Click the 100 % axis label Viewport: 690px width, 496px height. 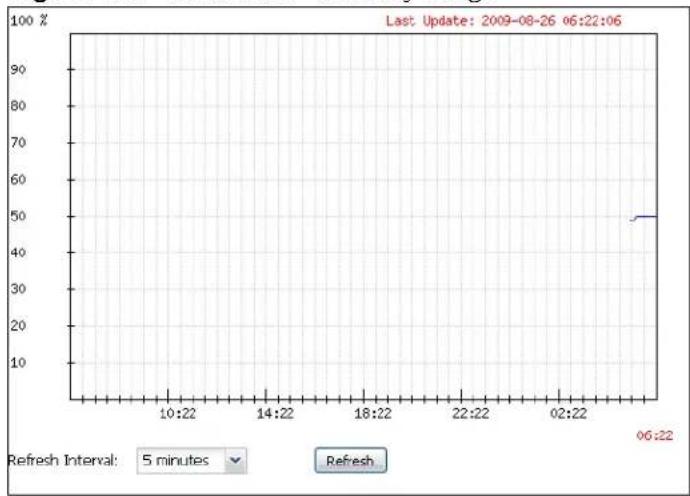(29, 20)
